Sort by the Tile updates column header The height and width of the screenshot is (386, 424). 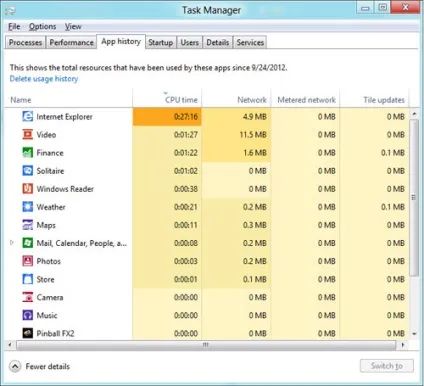(x=374, y=99)
